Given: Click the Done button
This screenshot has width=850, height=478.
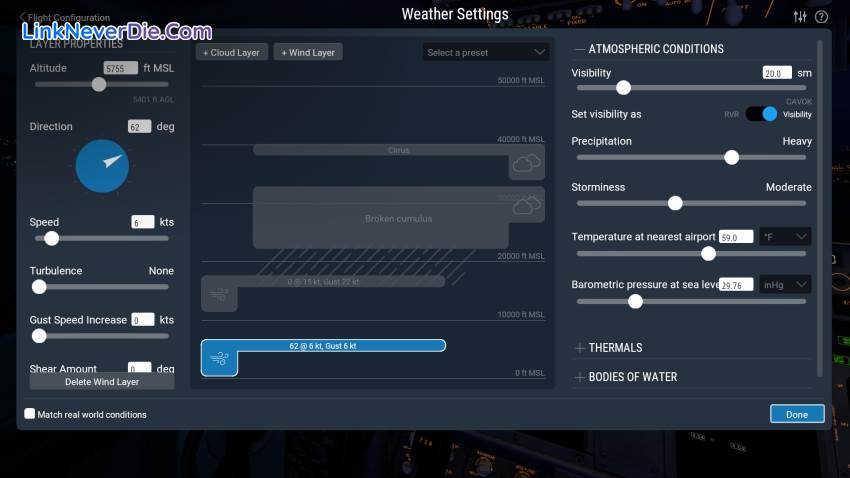Looking at the screenshot, I should (796, 414).
